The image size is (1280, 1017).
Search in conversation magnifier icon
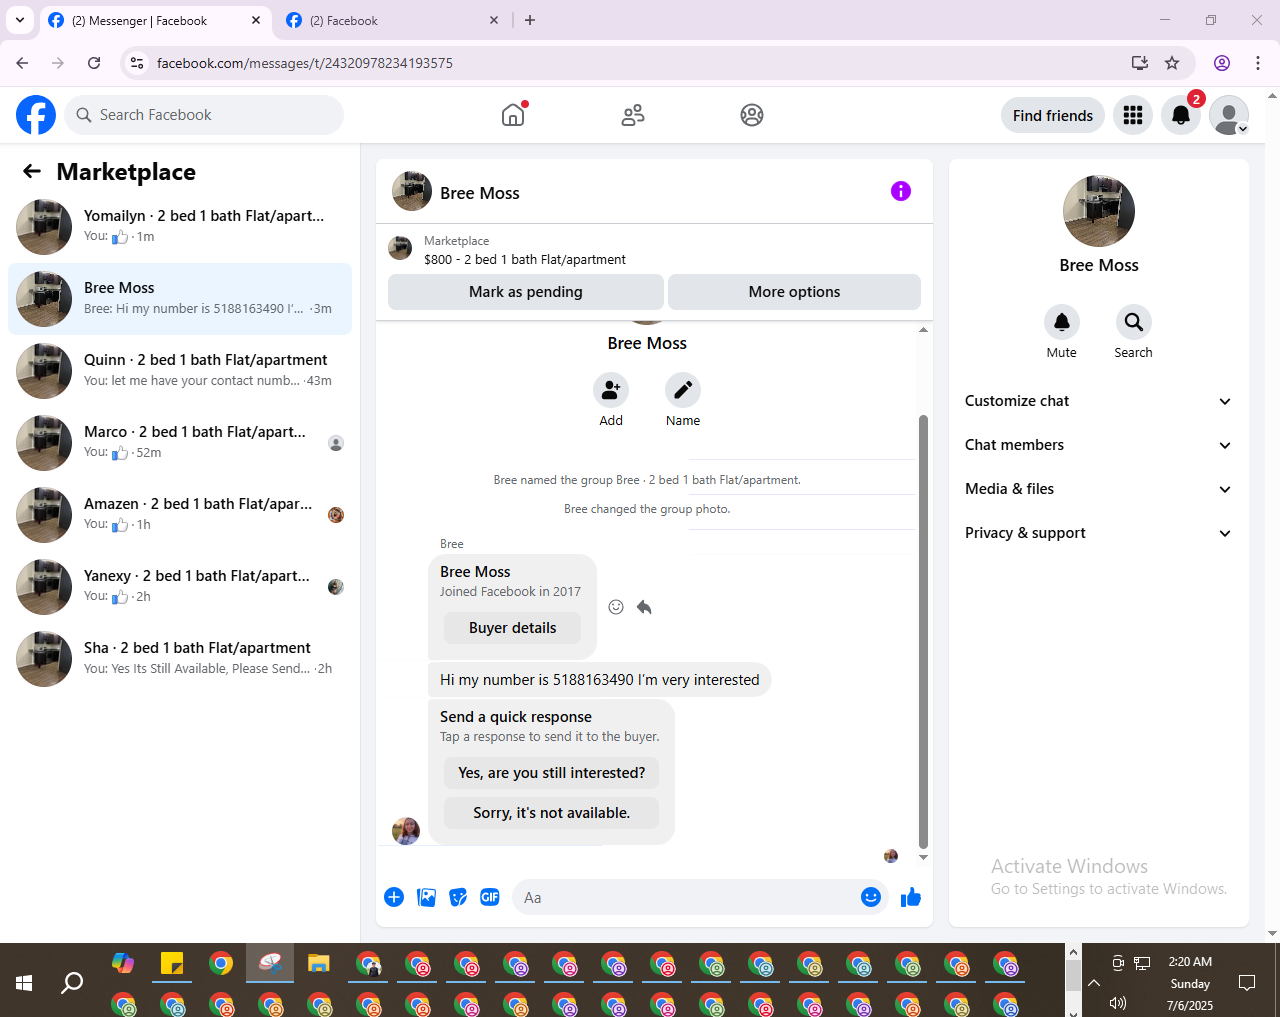pyautogui.click(x=1134, y=322)
